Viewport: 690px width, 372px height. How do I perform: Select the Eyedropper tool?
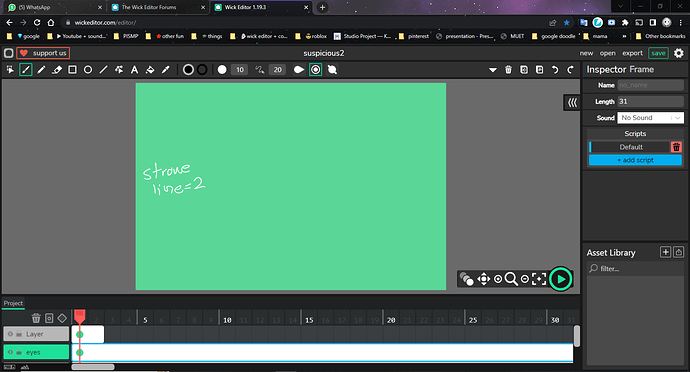(165, 70)
